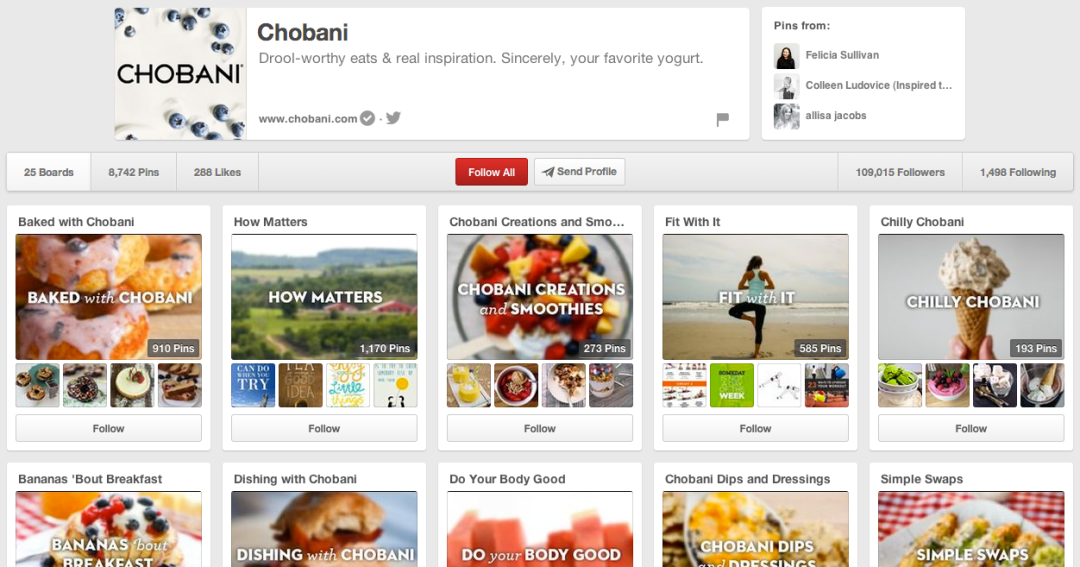Open Chobani's Twitter profile icon
Image resolution: width=1080 pixels, height=567 pixels.
tap(393, 118)
